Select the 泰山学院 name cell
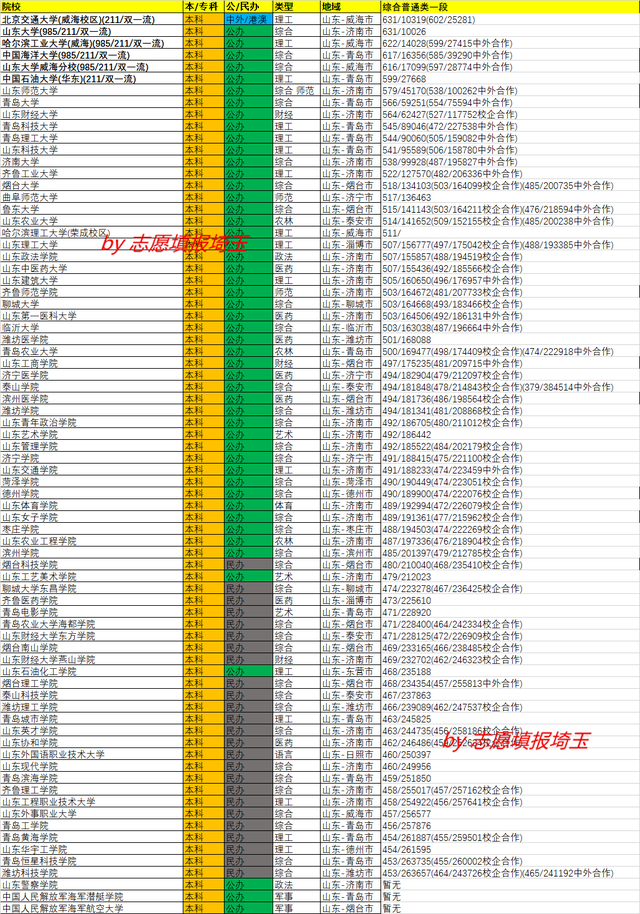Image resolution: width=640 pixels, height=914 pixels. click(92, 387)
